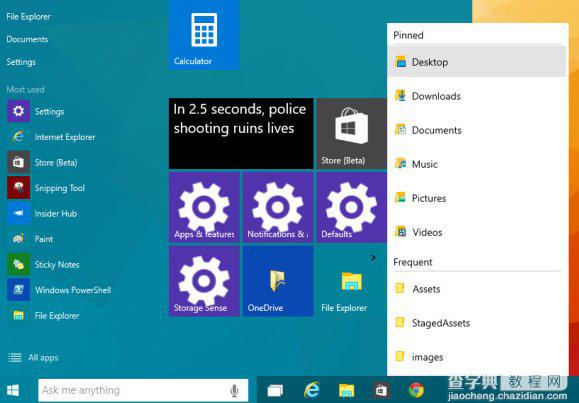Launch Sticky Notes
The image size is (579, 403).
click(44, 264)
